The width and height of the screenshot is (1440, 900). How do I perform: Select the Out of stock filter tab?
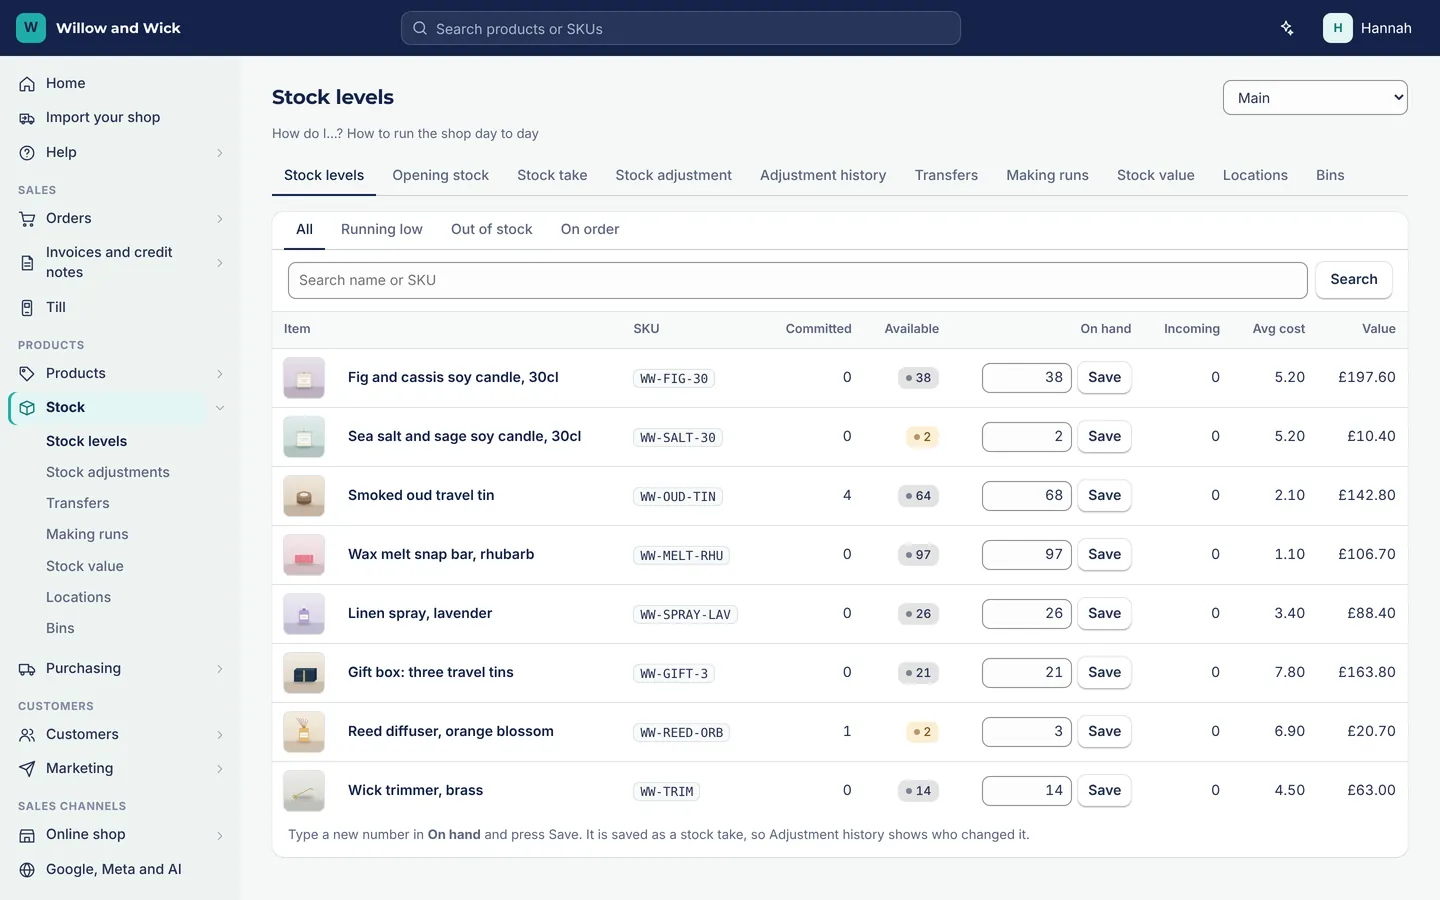click(x=492, y=229)
